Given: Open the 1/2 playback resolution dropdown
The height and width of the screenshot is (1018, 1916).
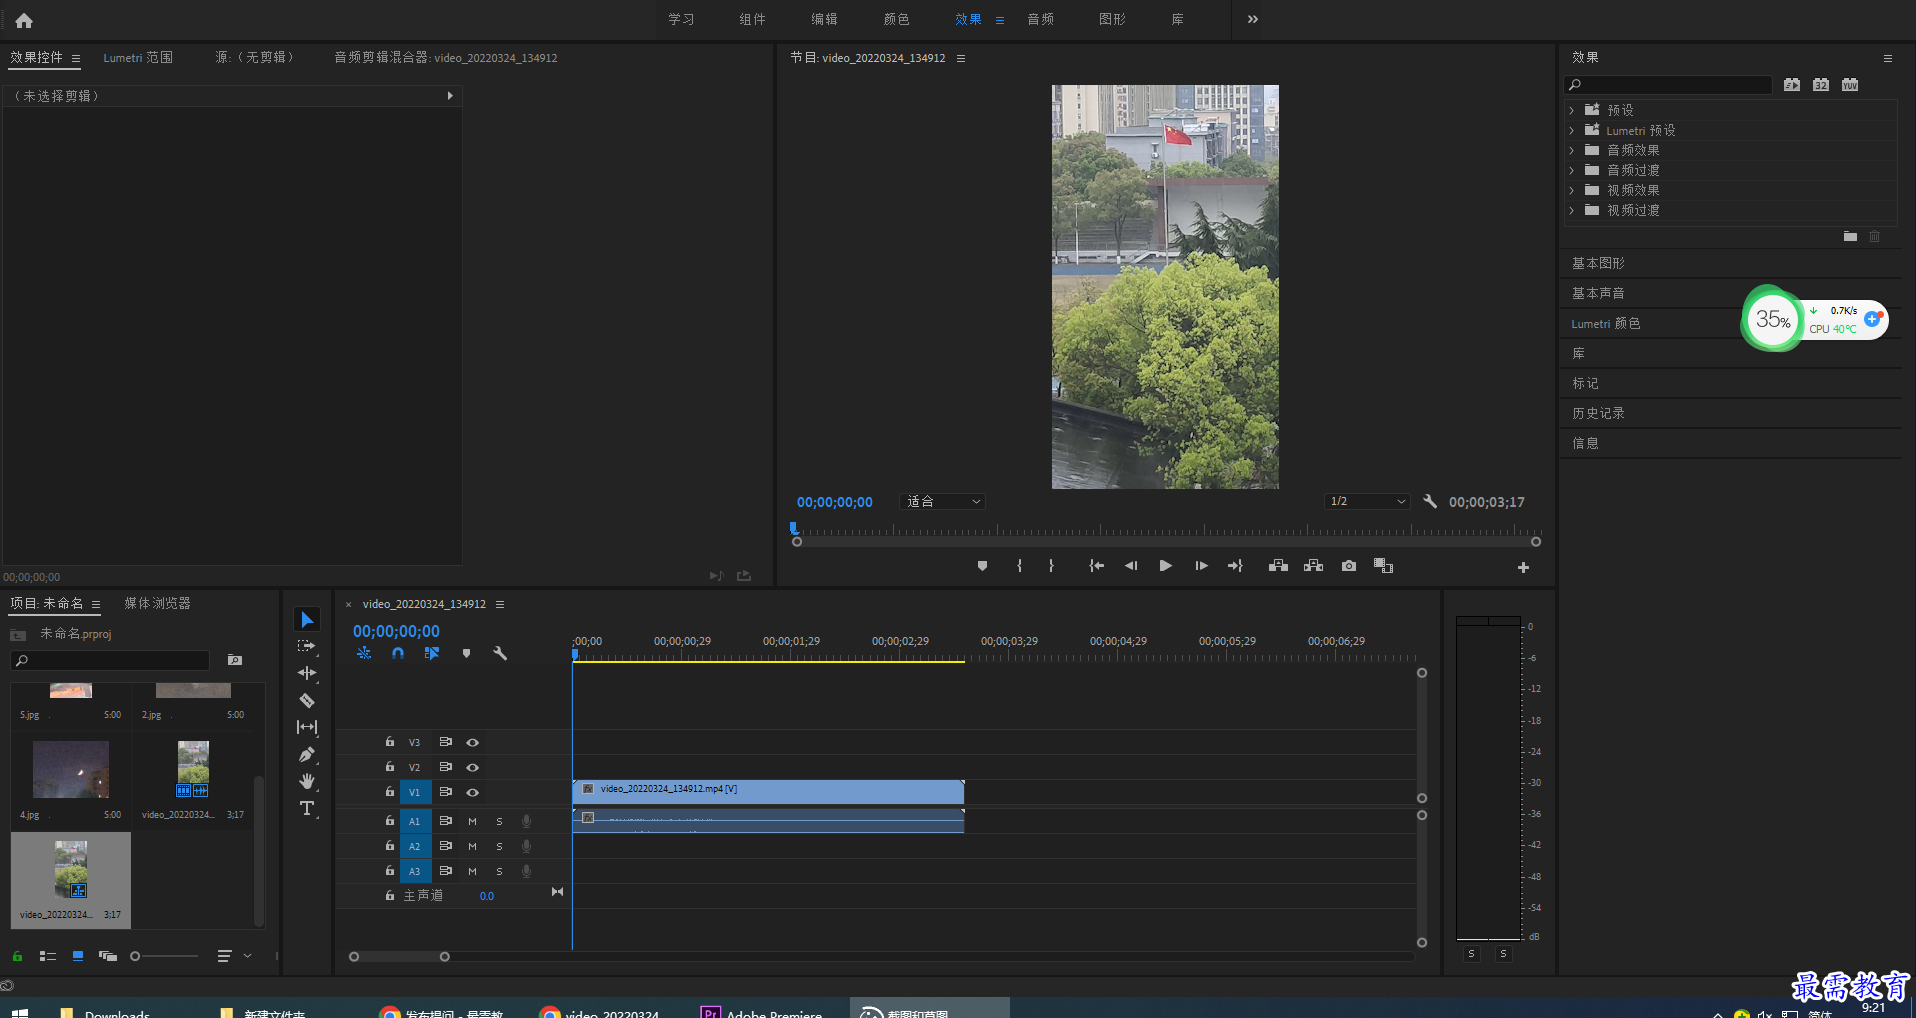Looking at the screenshot, I should (x=1367, y=502).
